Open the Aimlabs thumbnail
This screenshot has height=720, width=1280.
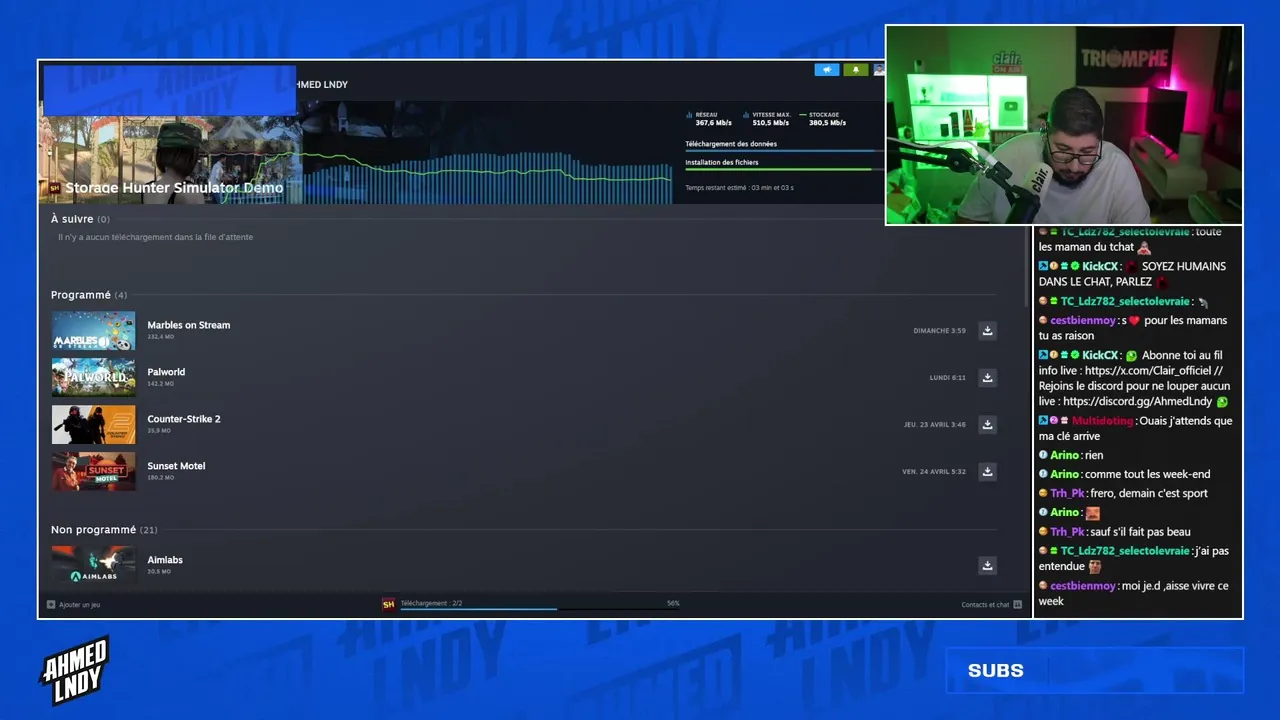click(x=93, y=565)
